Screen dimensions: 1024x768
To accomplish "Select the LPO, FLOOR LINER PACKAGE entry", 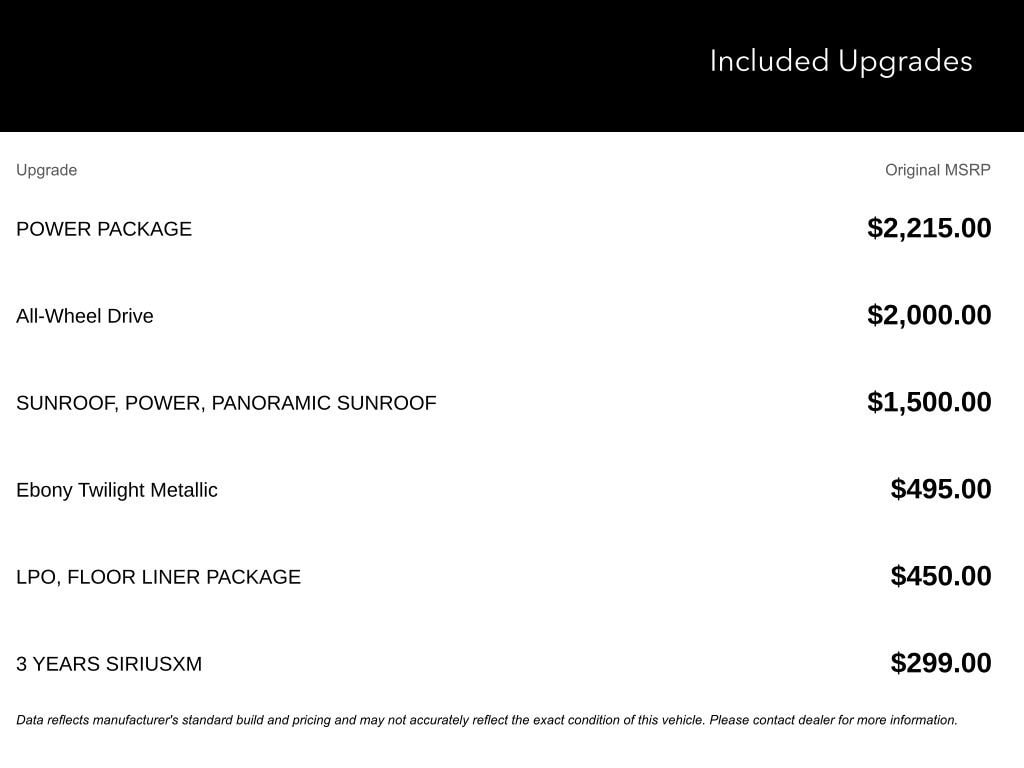I will (159, 577).
